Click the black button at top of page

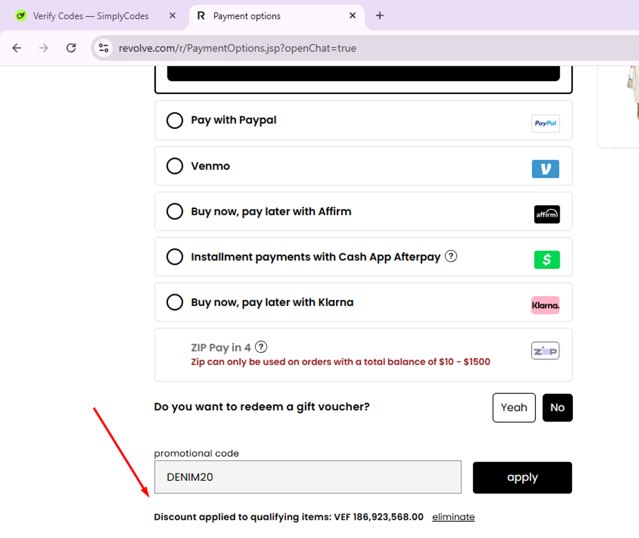click(x=363, y=73)
